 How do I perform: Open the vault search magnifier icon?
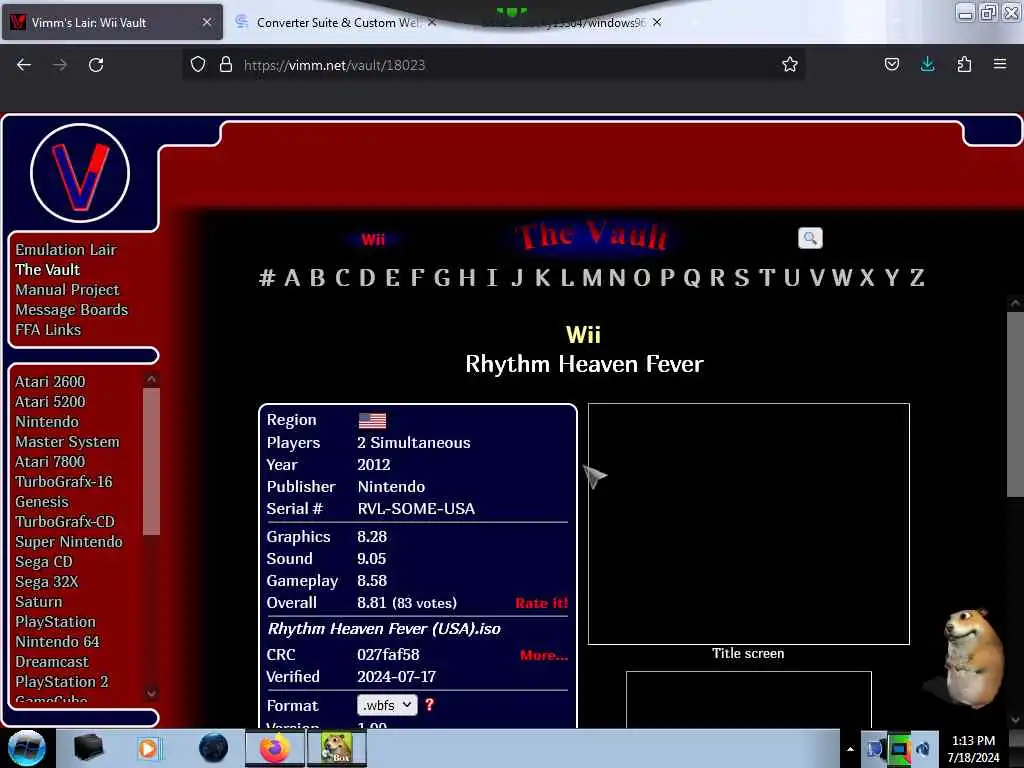point(810,238)
